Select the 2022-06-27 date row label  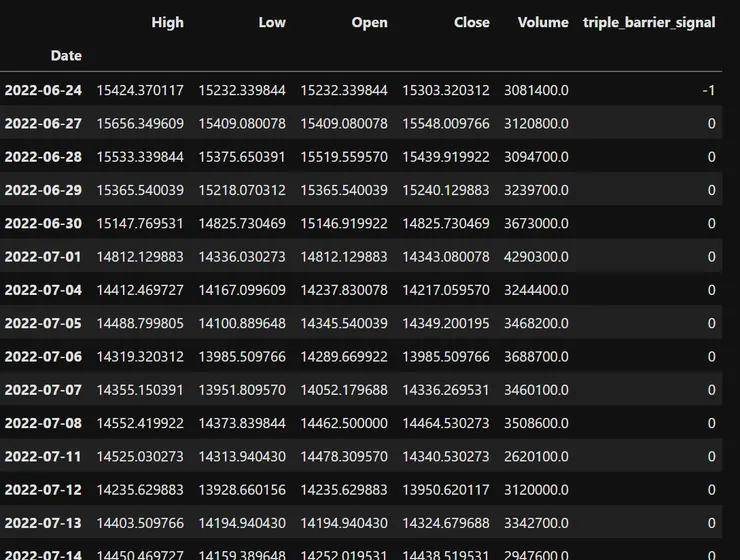[43, 124]
